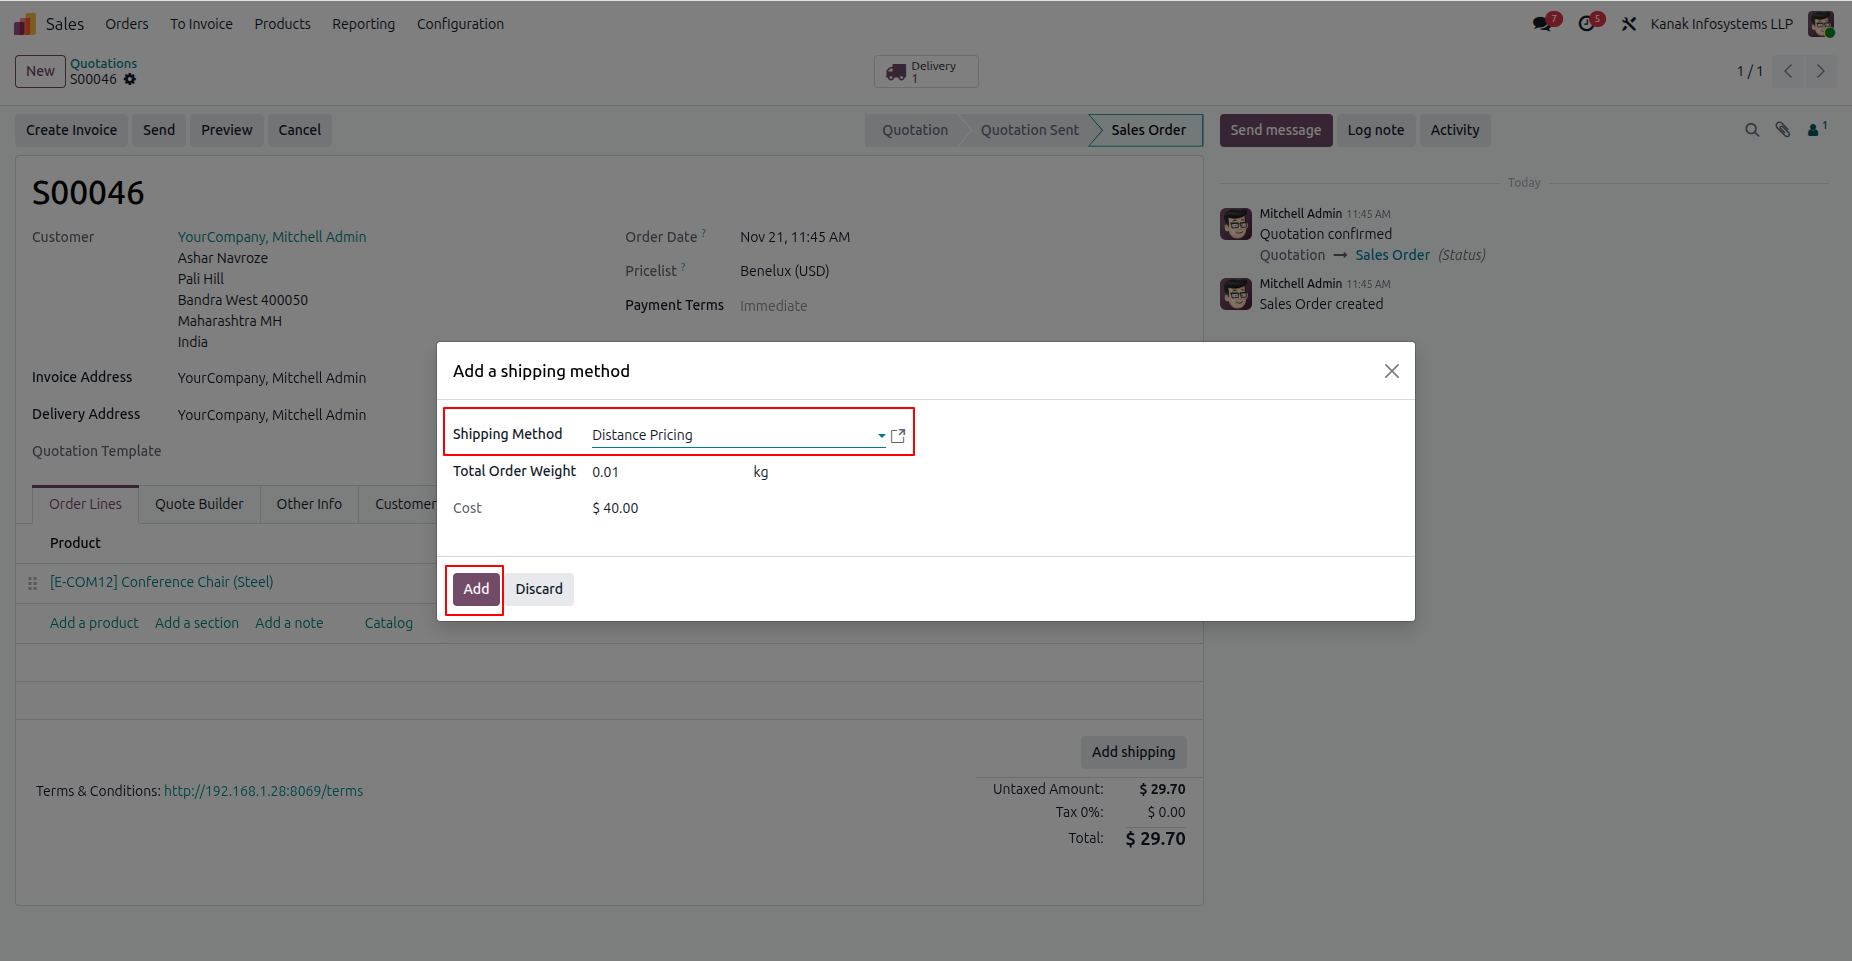This screenshot has width=1852, height=961.
Task: Open external link for Distance Pricing
Action: pos(898,436)
